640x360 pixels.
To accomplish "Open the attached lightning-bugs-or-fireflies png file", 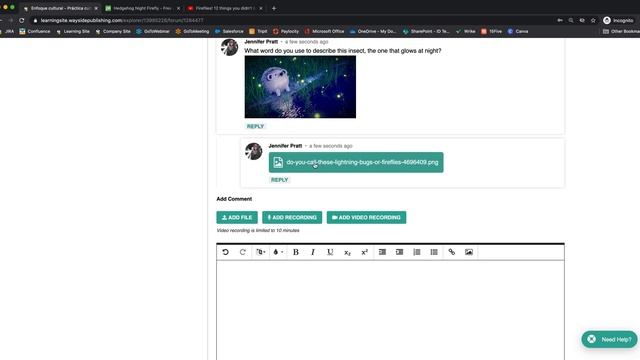I will (x=356, y=162).
